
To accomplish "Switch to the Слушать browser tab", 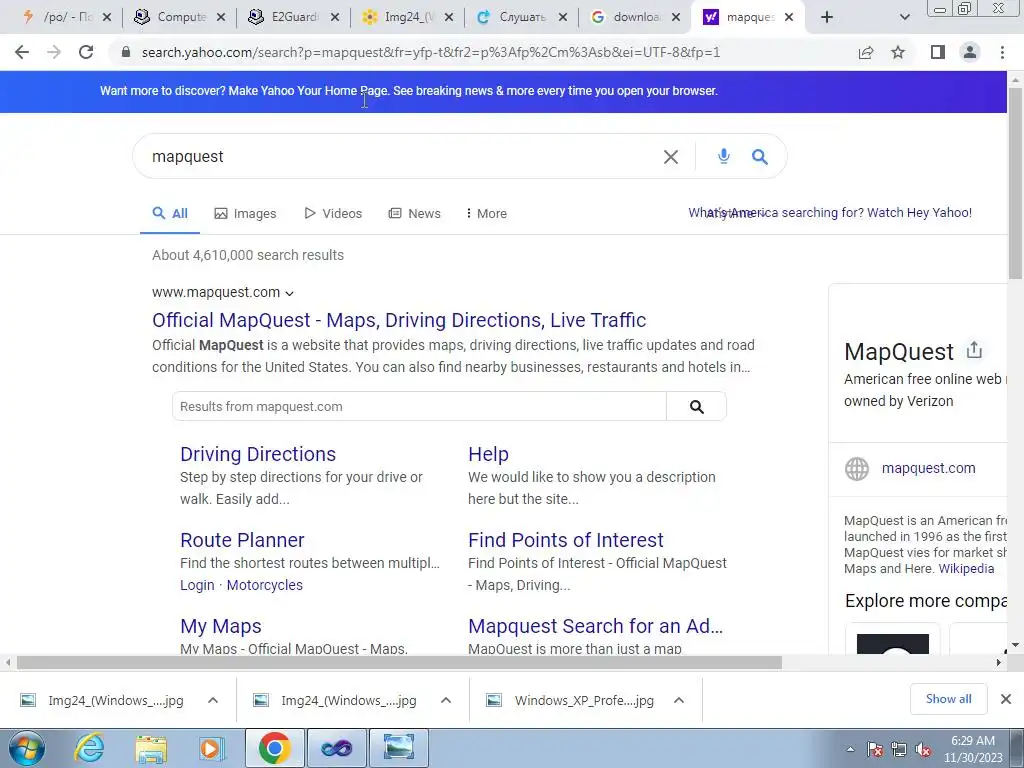I will [x=522, y=17].
